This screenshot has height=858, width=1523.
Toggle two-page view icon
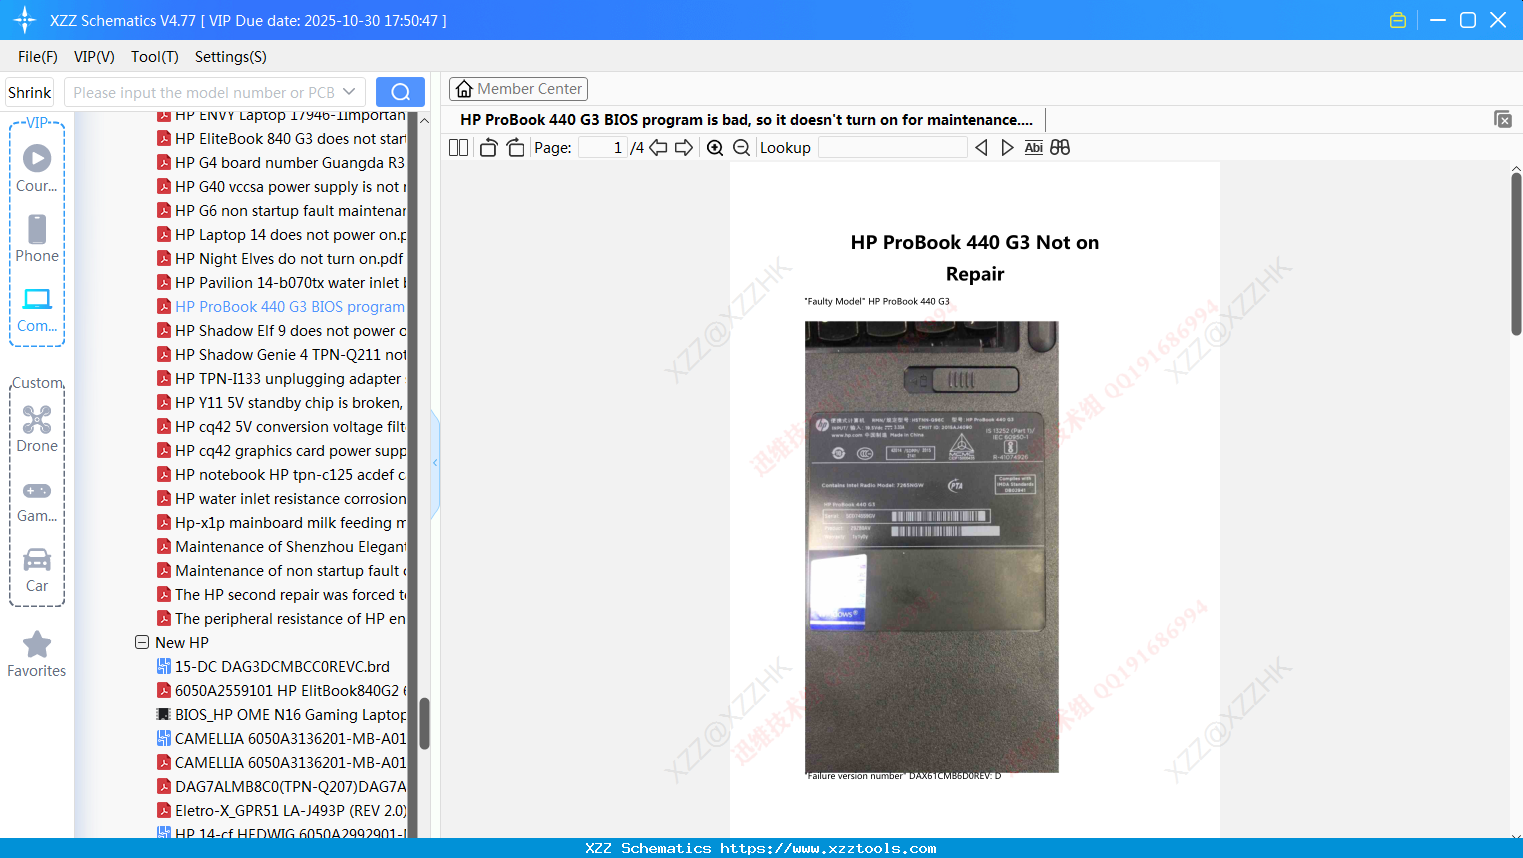458,147
